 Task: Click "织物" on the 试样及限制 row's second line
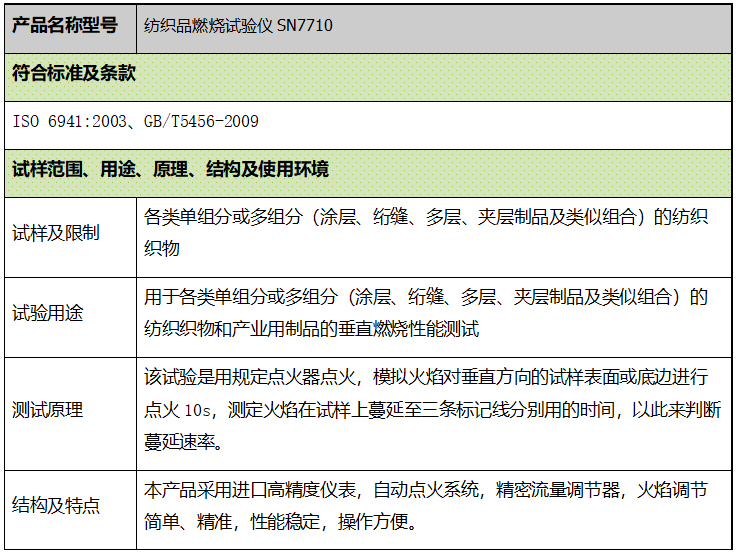coord(162,248)
